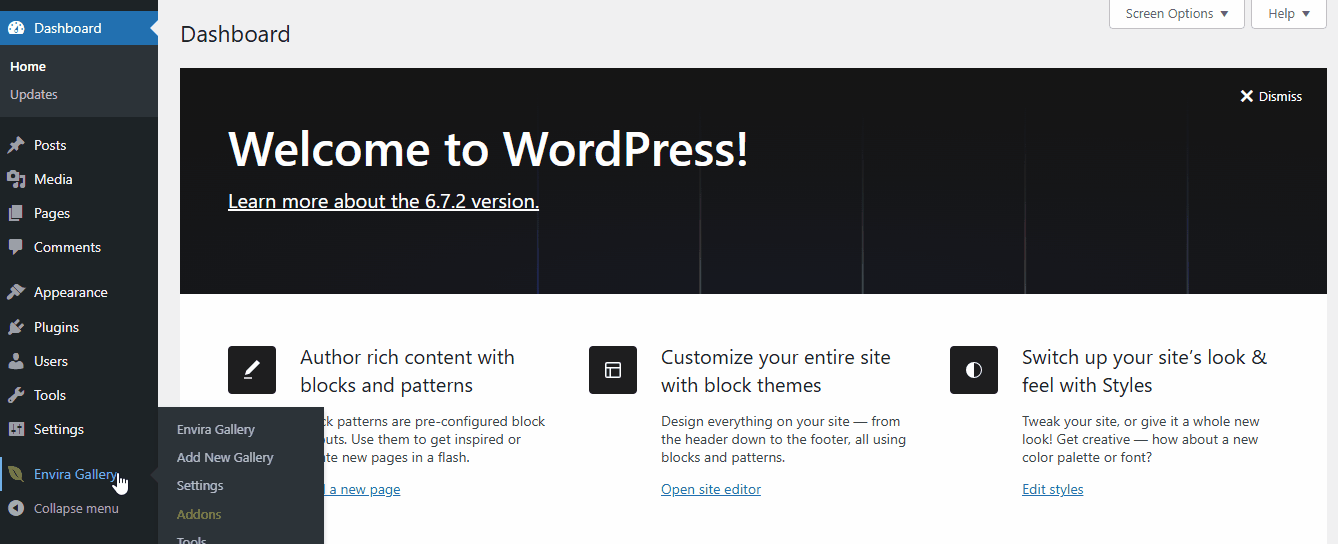Follow the Edit styles link

(1052, 489)
